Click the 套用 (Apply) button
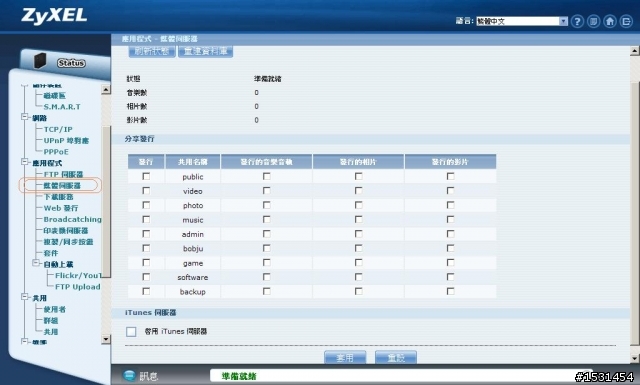 click(x=345, y=358)
